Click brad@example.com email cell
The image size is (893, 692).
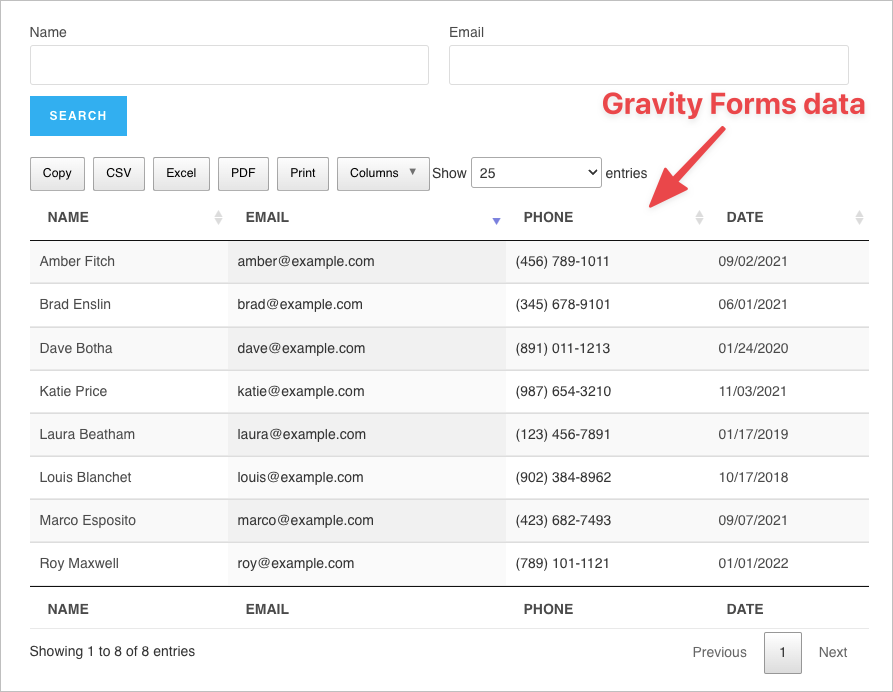click(367, 305)
